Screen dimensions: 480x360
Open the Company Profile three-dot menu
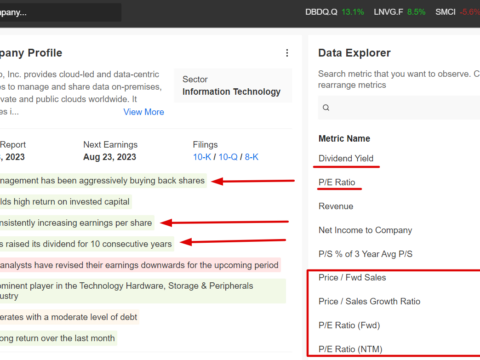tap(287, 53)
